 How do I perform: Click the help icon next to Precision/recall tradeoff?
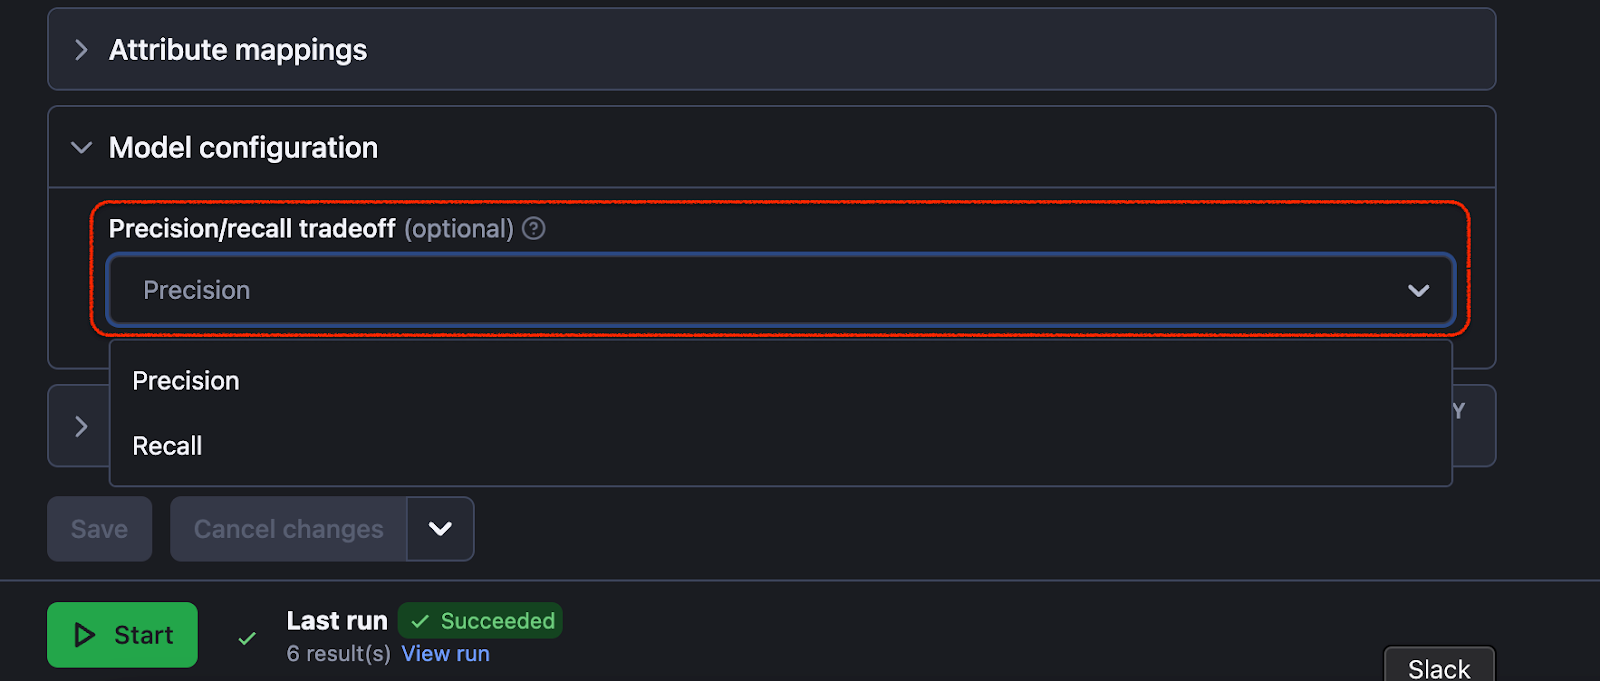pyautogui.click(x=534, y=229)
